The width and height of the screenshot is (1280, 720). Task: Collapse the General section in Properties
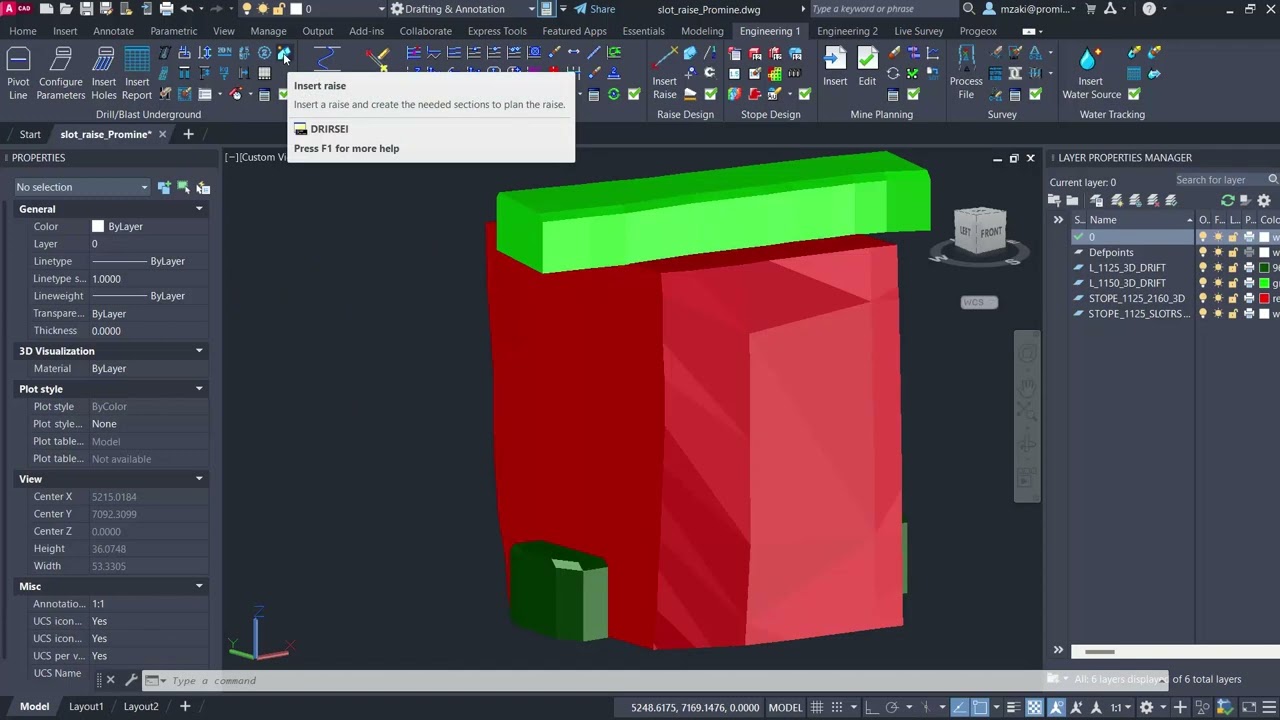[199, 209]
